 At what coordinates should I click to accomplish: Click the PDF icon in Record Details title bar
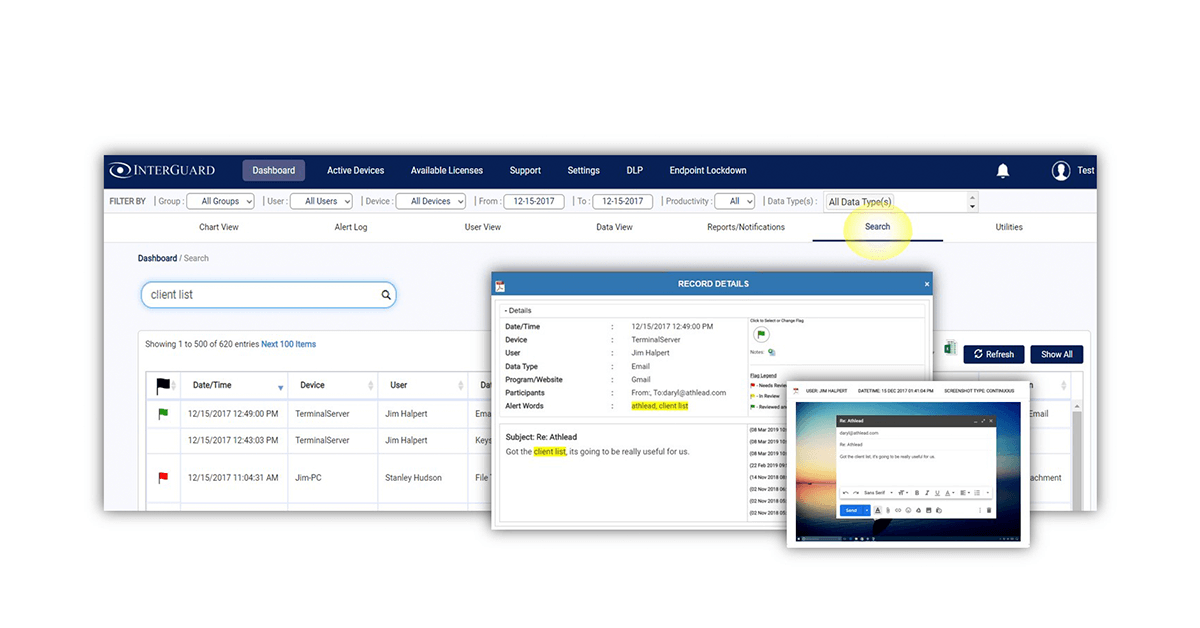500,285
